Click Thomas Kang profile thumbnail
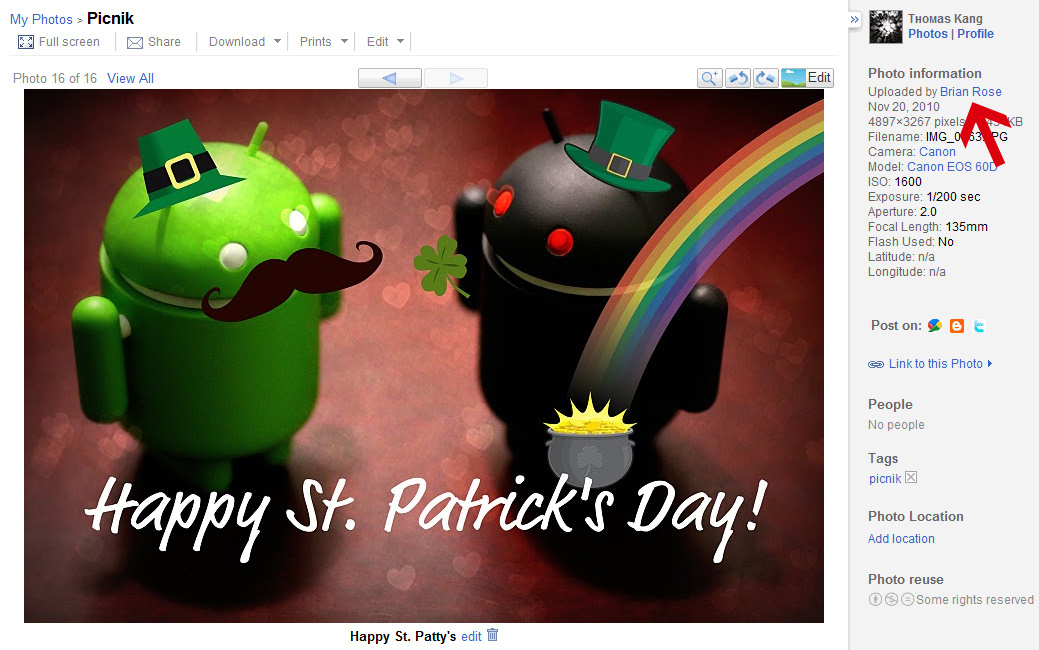 click(885, 27)
